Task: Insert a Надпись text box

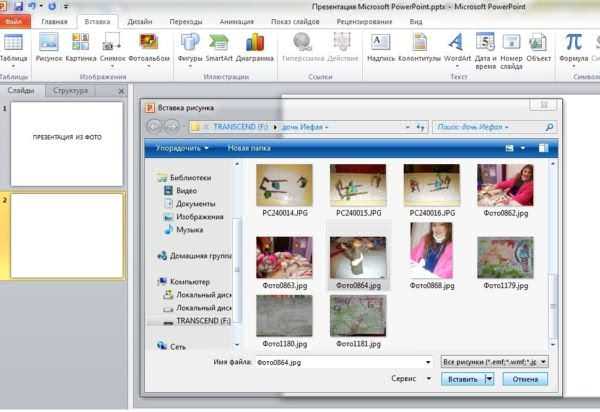Action: point(381,48)
